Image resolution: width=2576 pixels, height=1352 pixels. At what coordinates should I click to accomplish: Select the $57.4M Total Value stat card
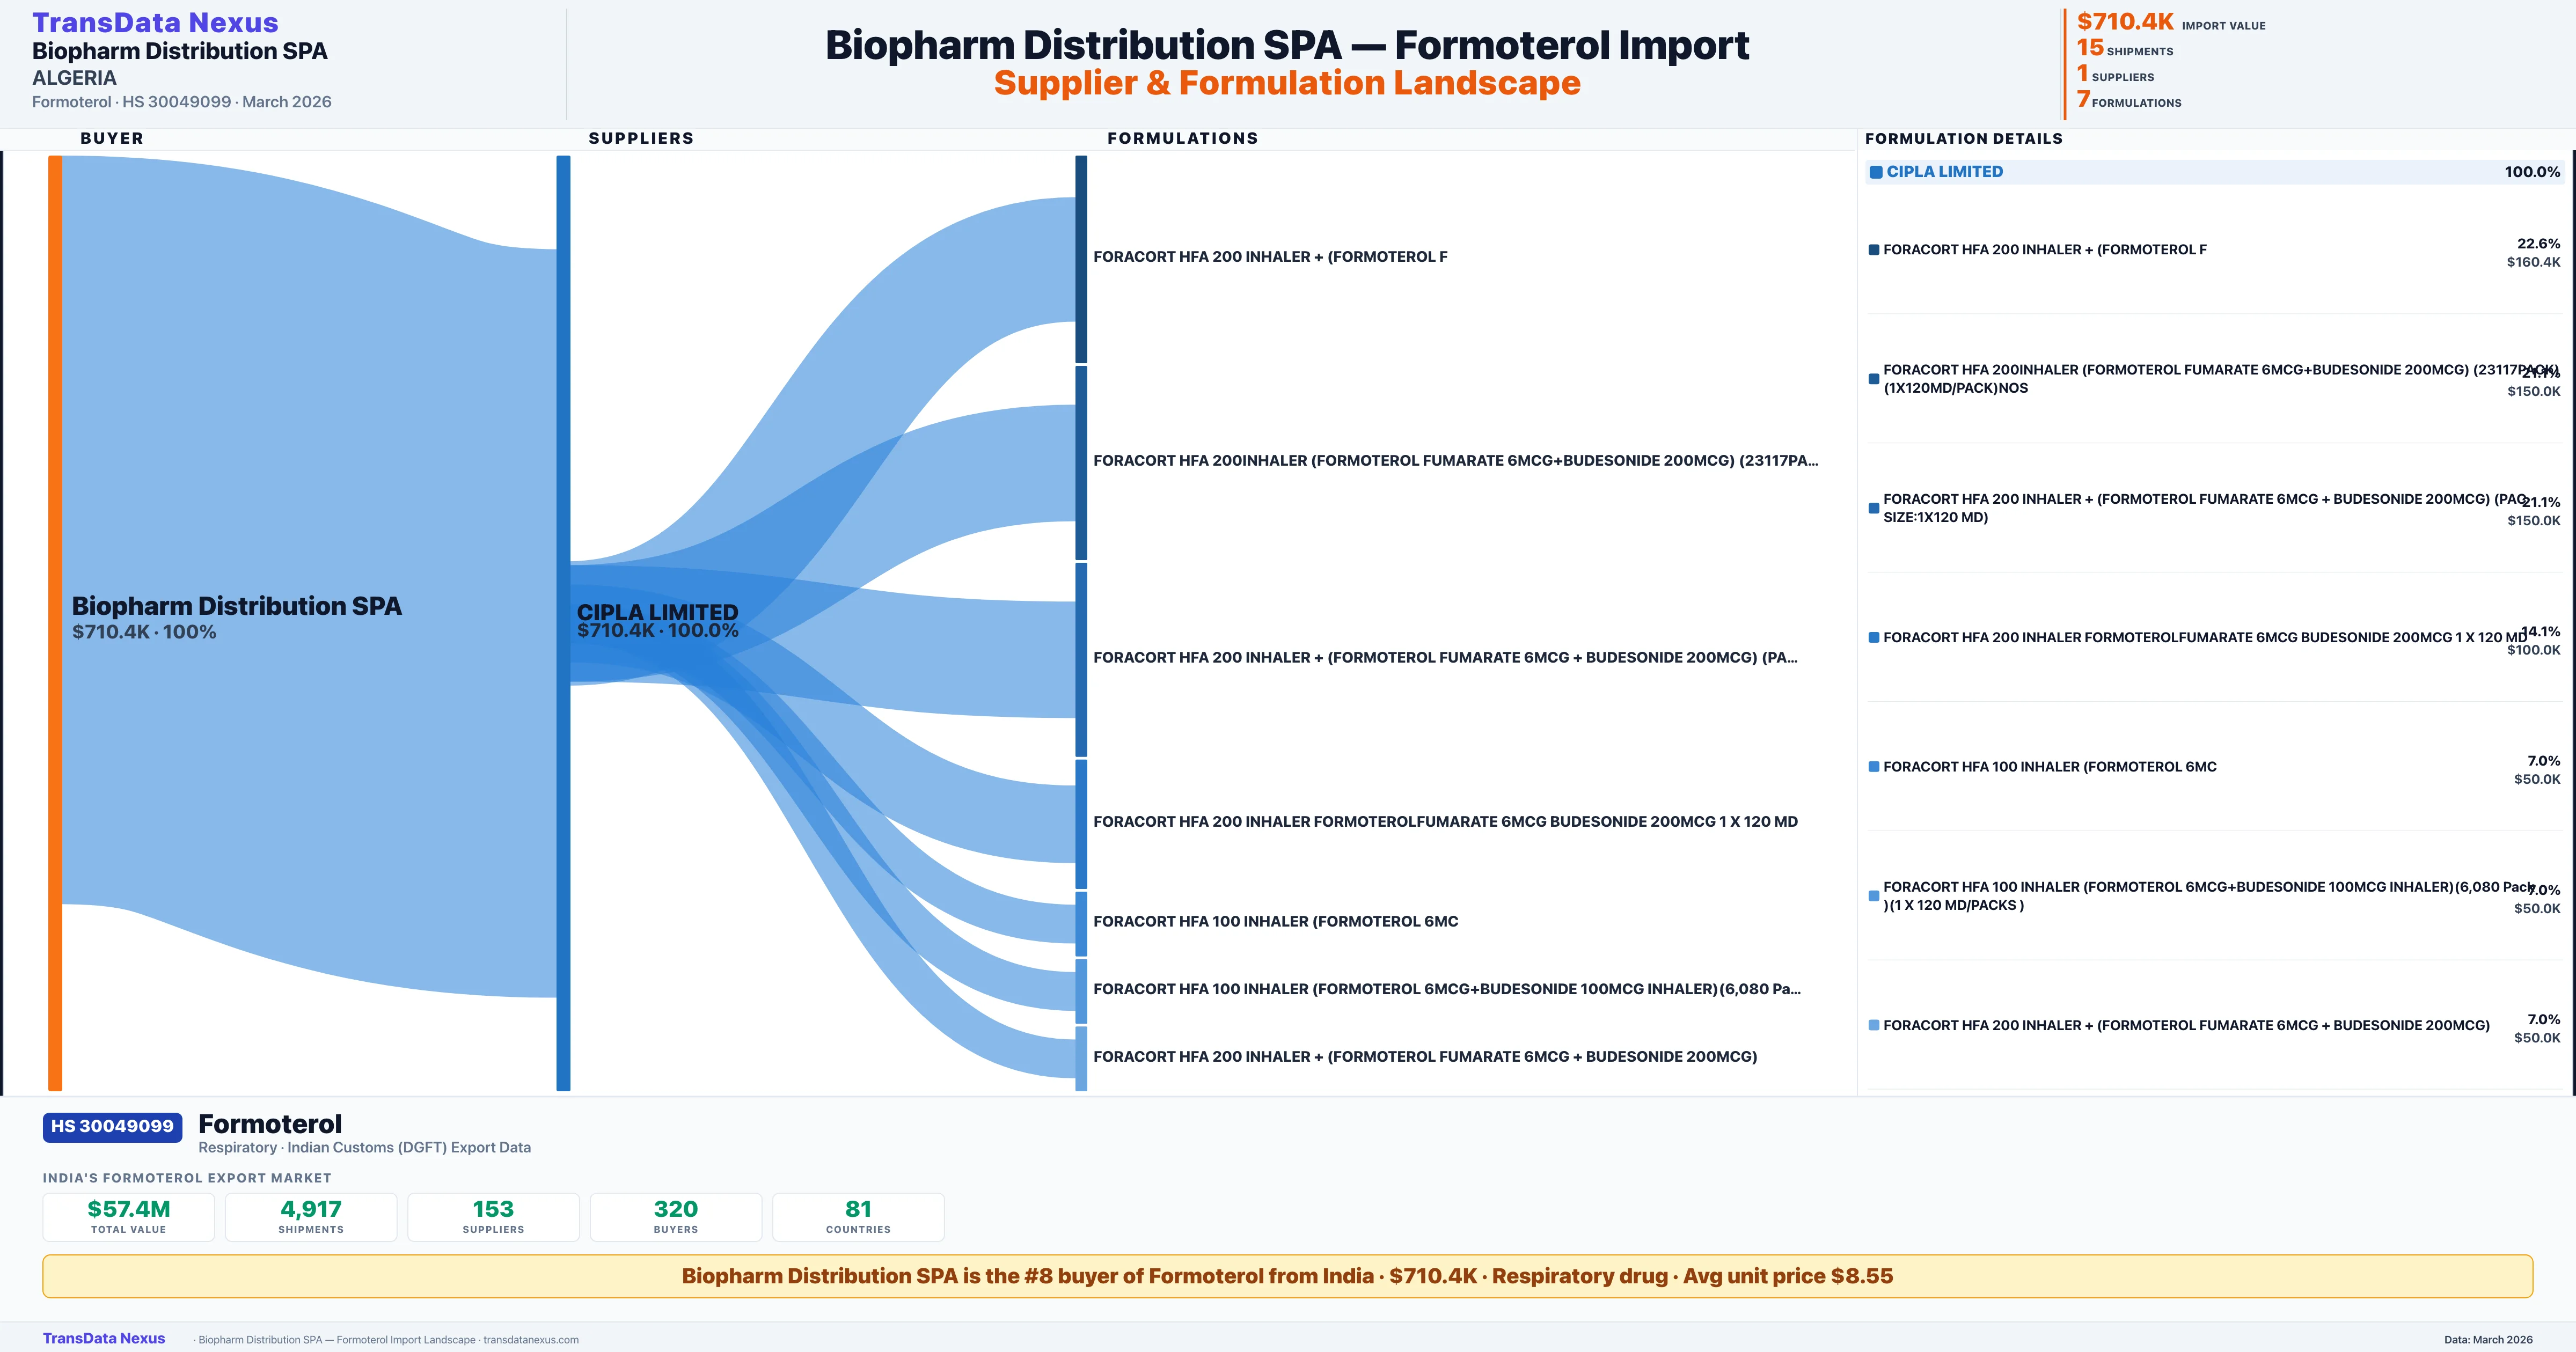129,1217
